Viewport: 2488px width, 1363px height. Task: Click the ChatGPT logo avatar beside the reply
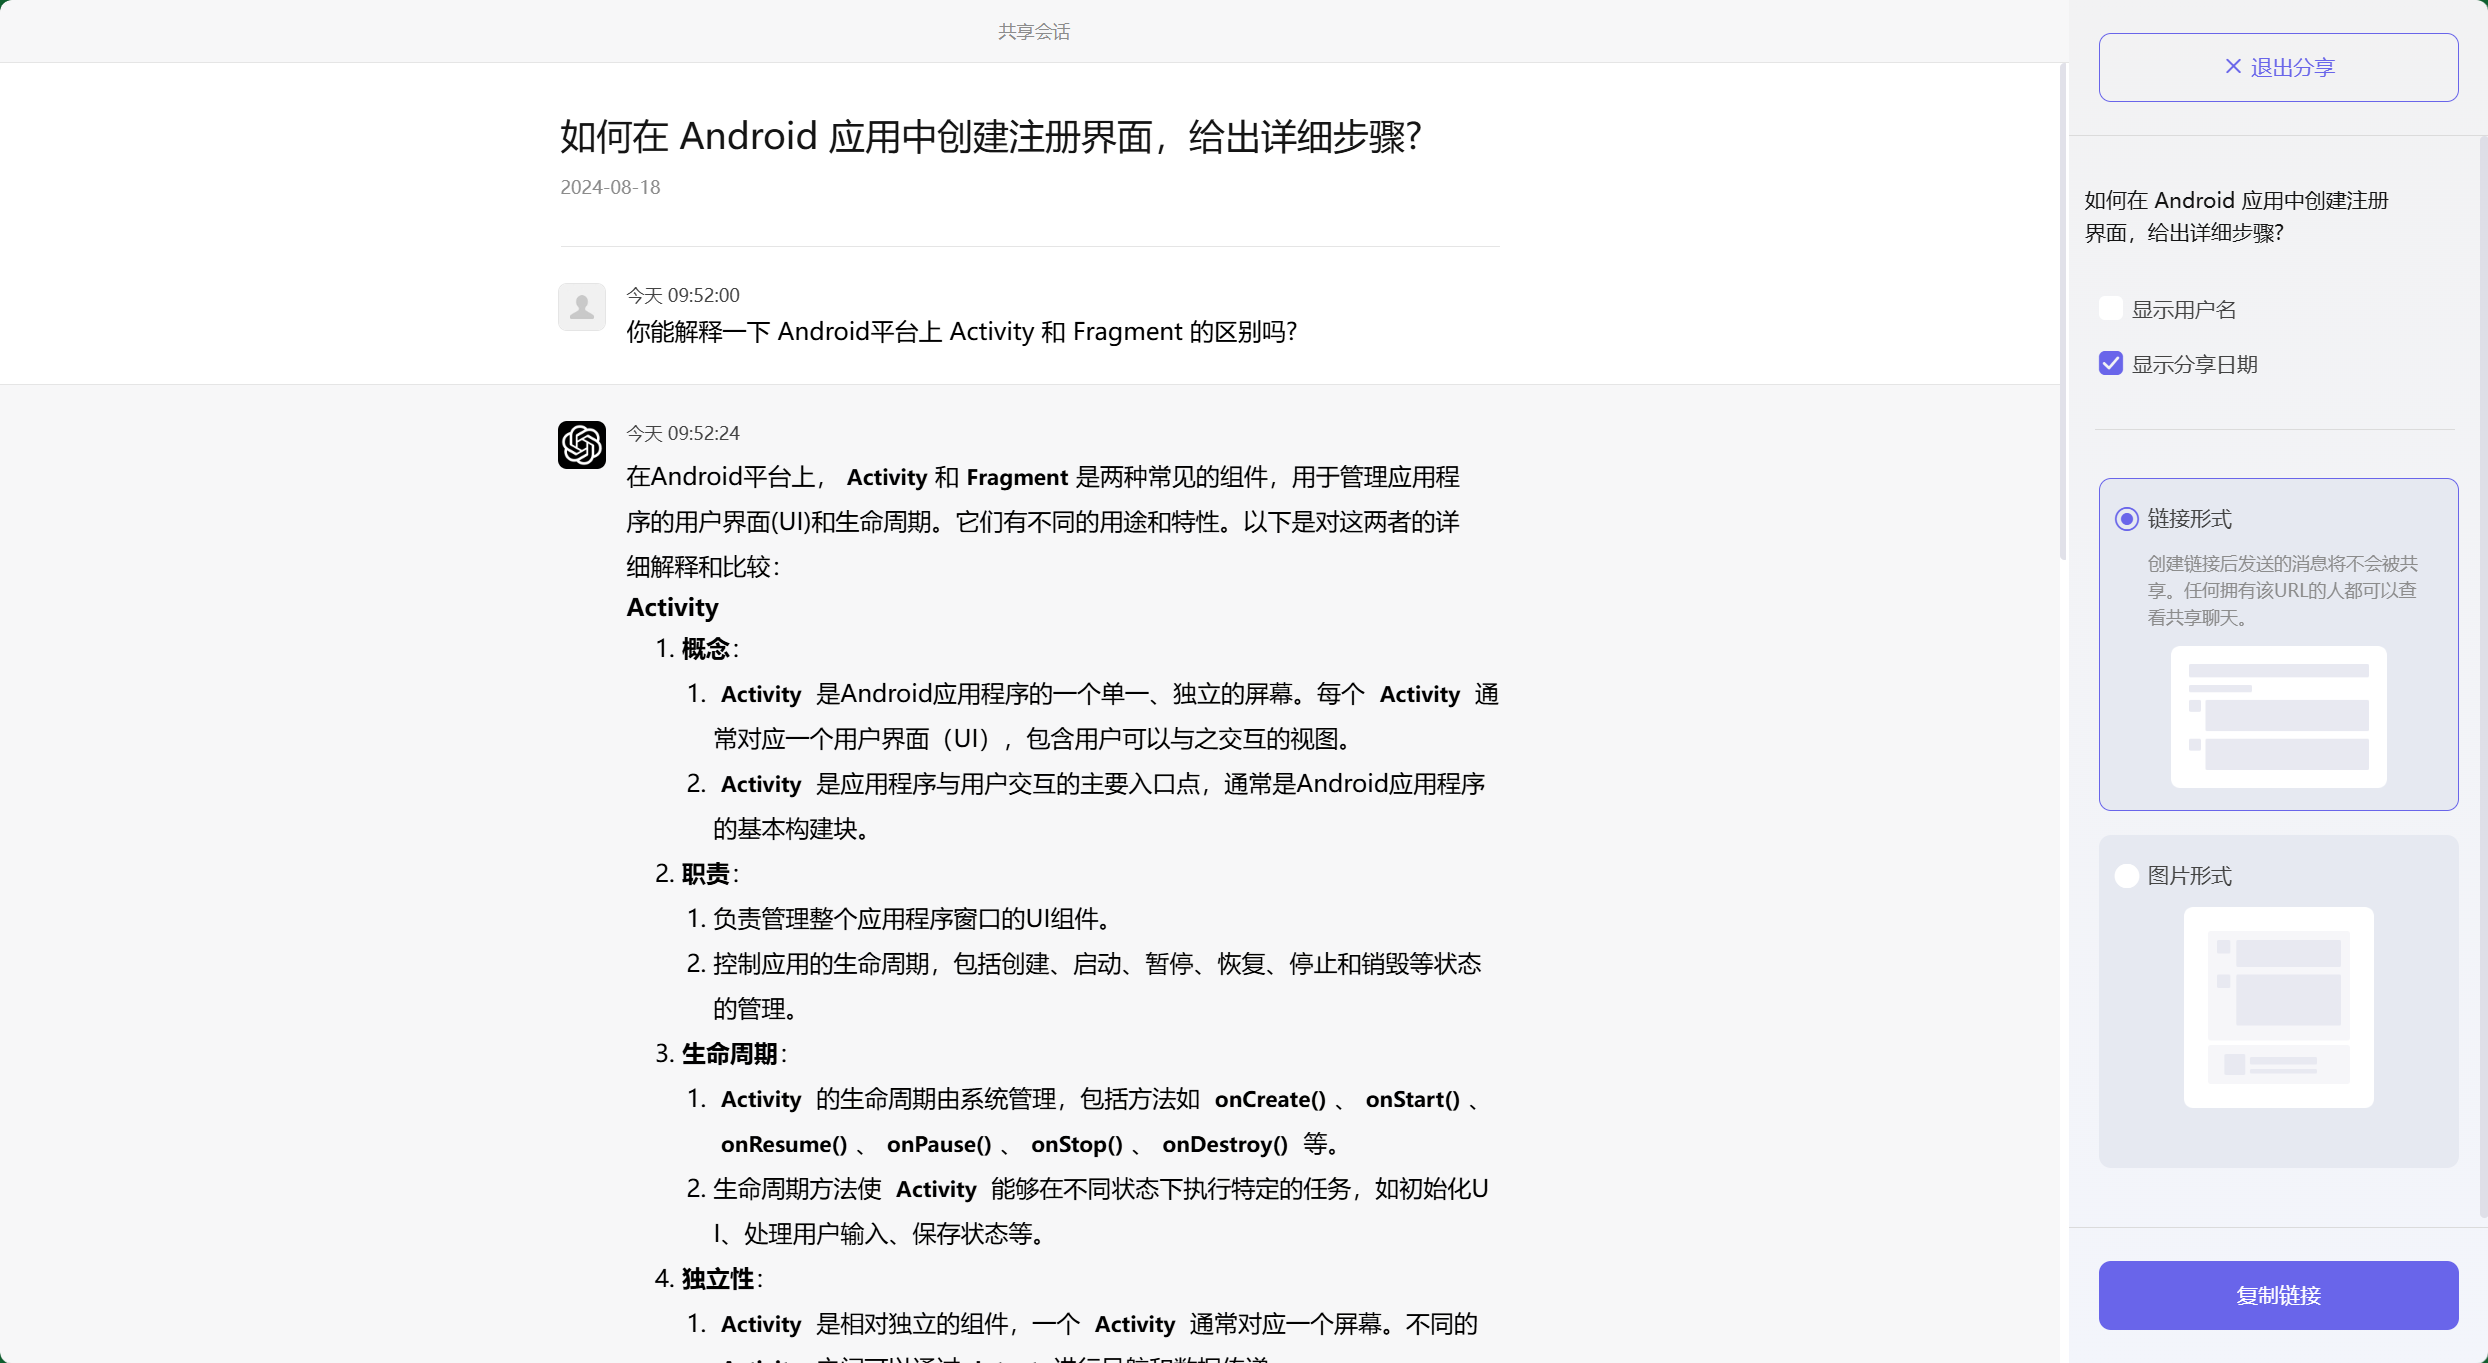pyautogui.click(x=581, y=445)
